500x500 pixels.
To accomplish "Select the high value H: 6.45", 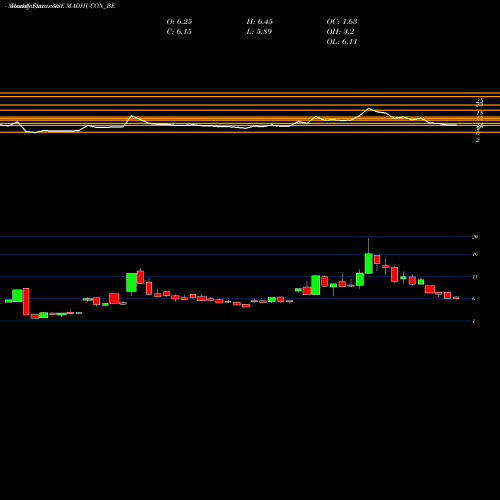I will tap(260, 22).
